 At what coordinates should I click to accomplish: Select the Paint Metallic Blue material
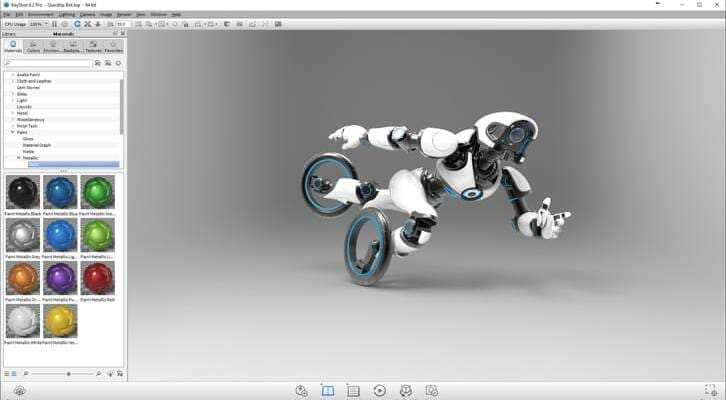coord(60,192)
